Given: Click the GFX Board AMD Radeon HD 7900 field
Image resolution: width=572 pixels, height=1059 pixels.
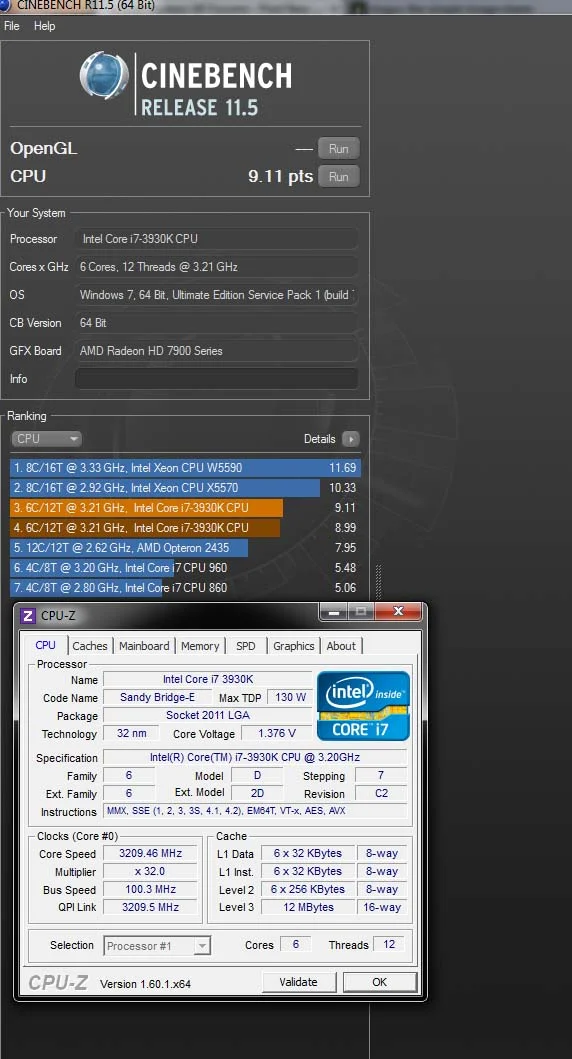Looking at the screenshot, I should click(217, 351).
